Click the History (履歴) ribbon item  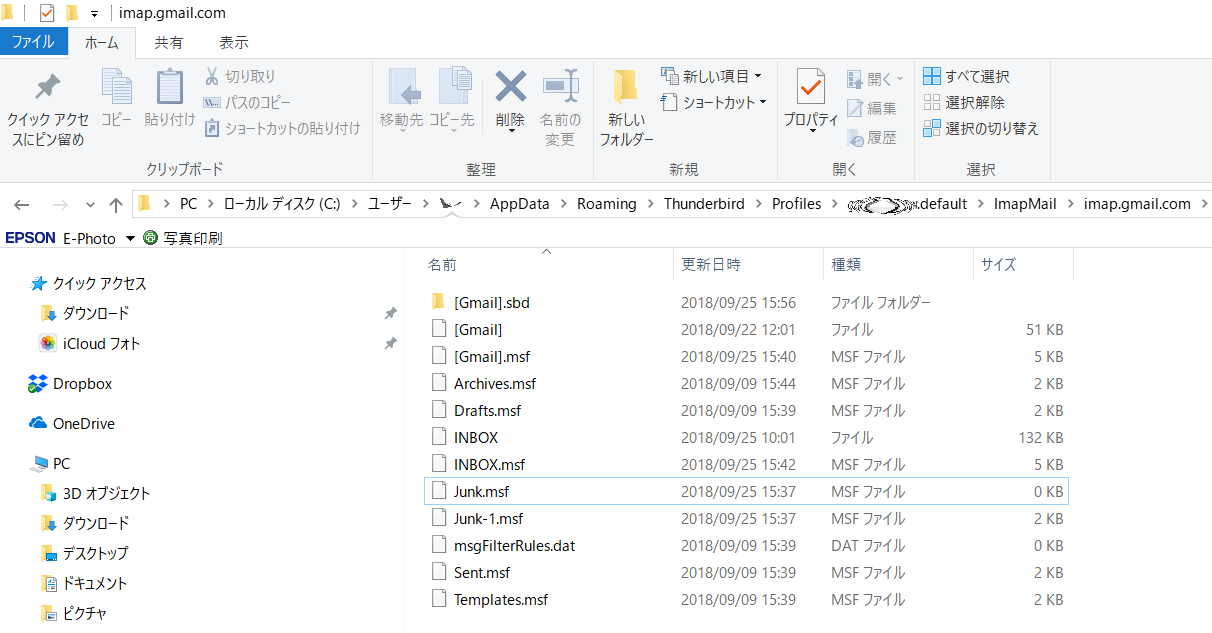coord(872,137)
